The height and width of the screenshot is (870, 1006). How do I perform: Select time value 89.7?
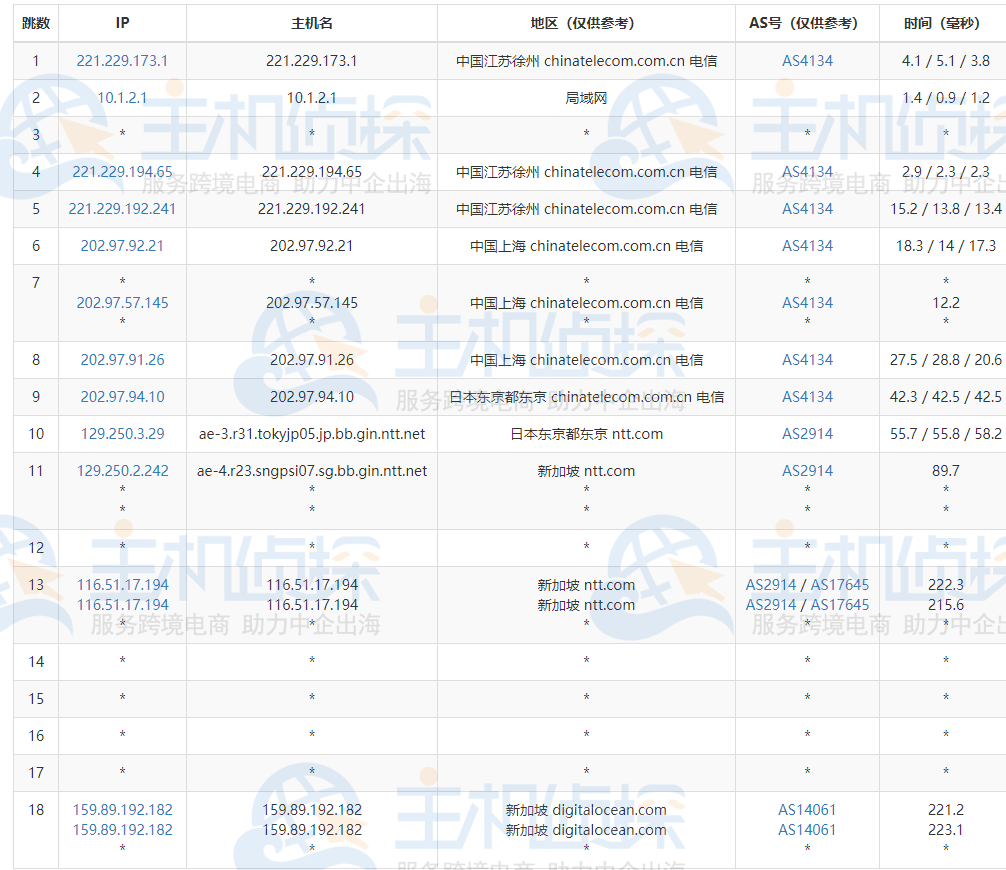coord(946,471)
